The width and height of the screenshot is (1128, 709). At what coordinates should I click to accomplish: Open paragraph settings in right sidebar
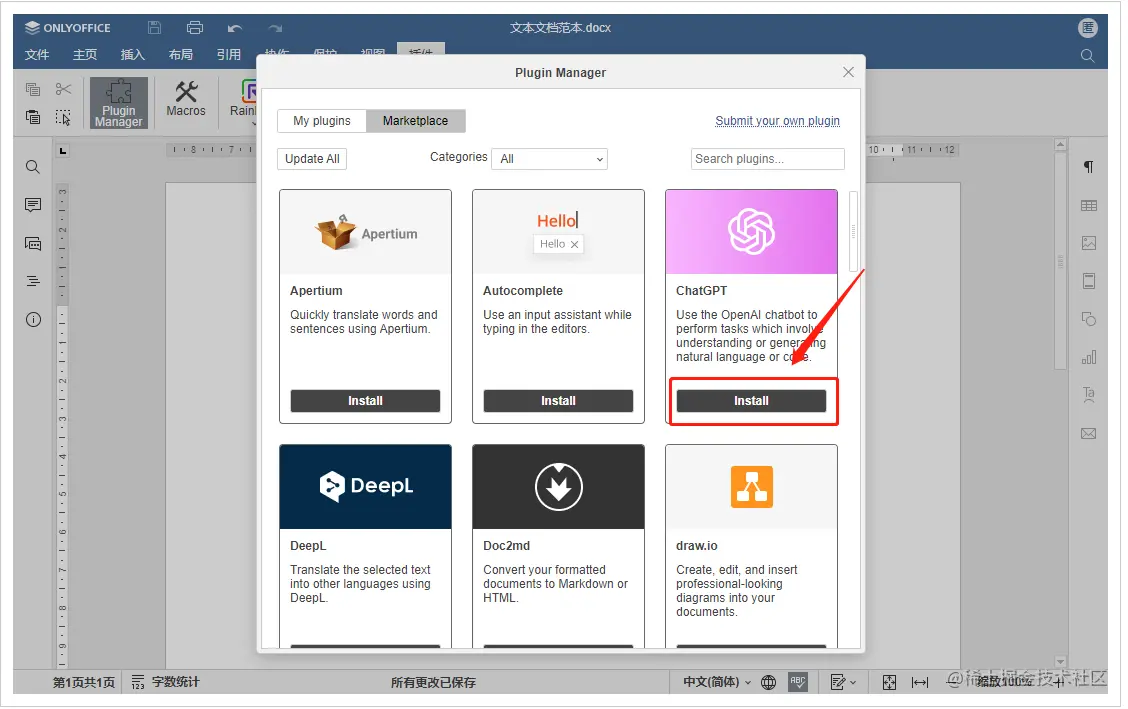(x=1088, y=167)
